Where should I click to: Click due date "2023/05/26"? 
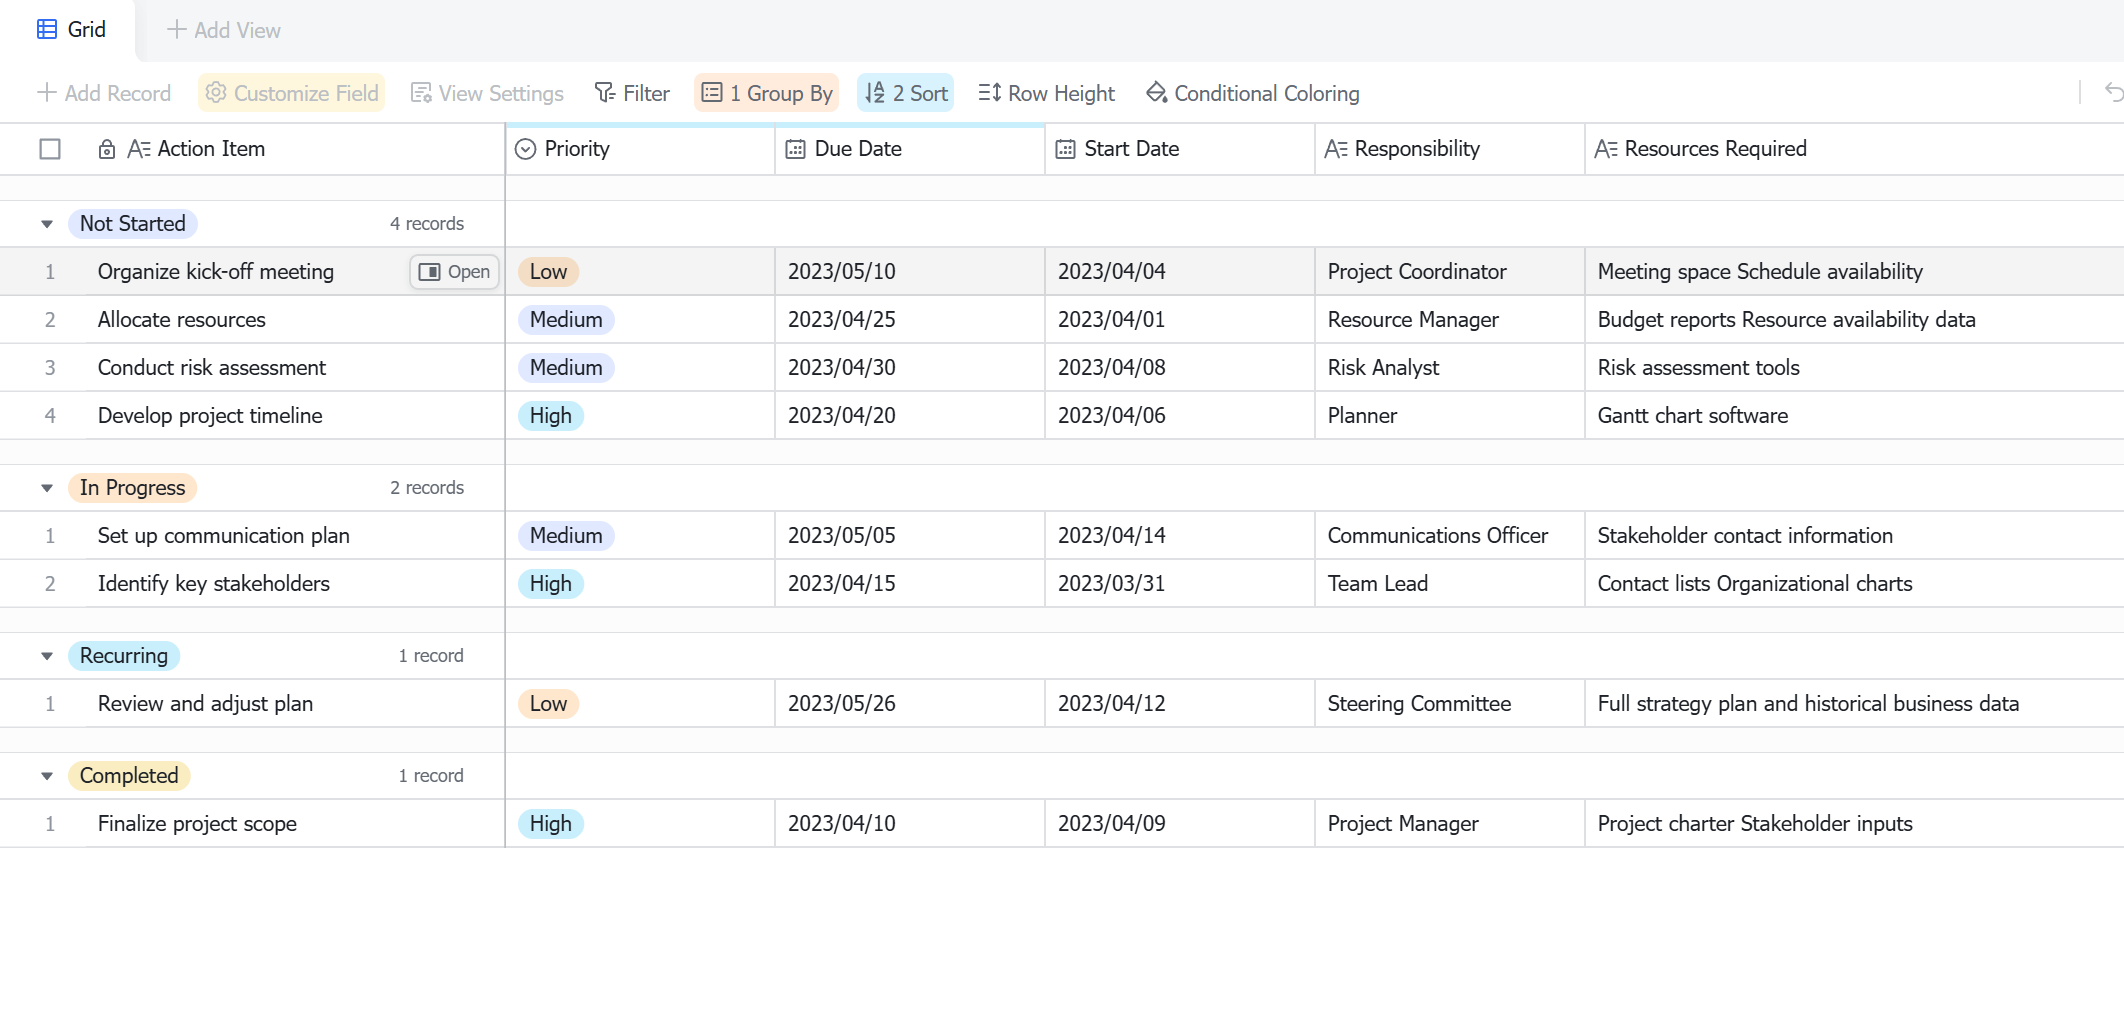(x=910, y=704)
